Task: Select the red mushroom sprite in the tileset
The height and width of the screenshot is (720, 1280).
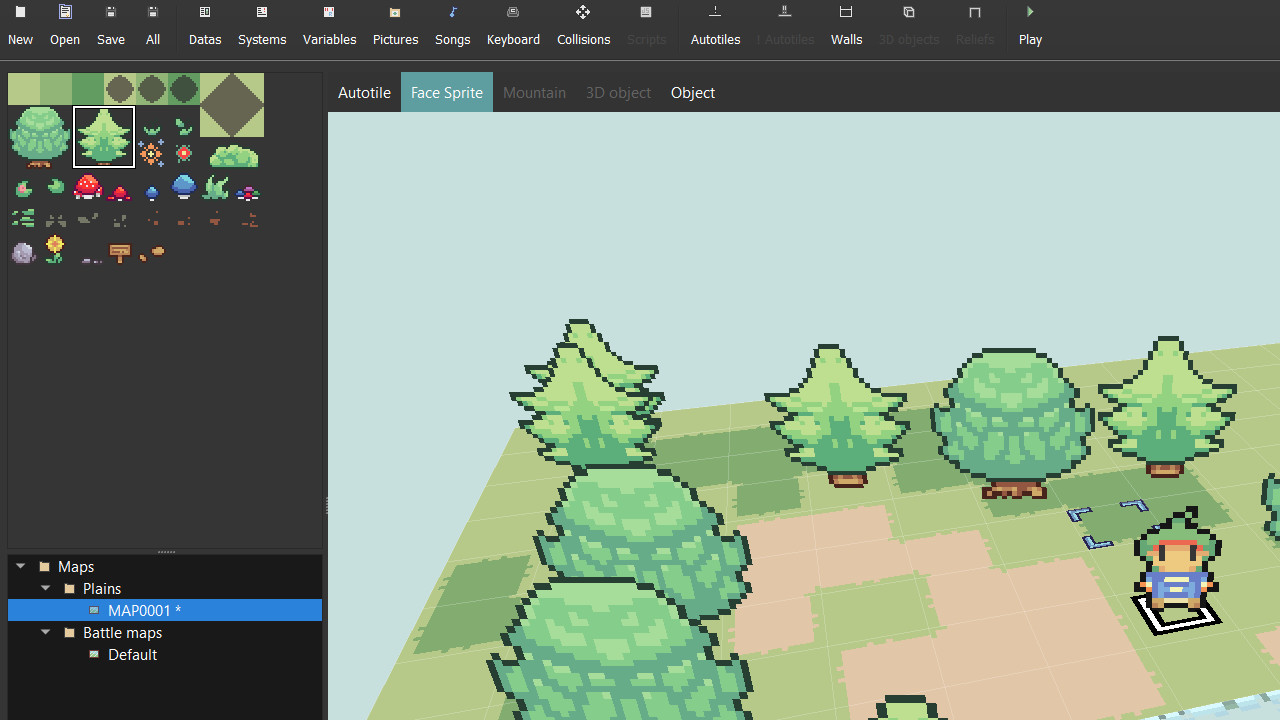Action: [88, 188]
